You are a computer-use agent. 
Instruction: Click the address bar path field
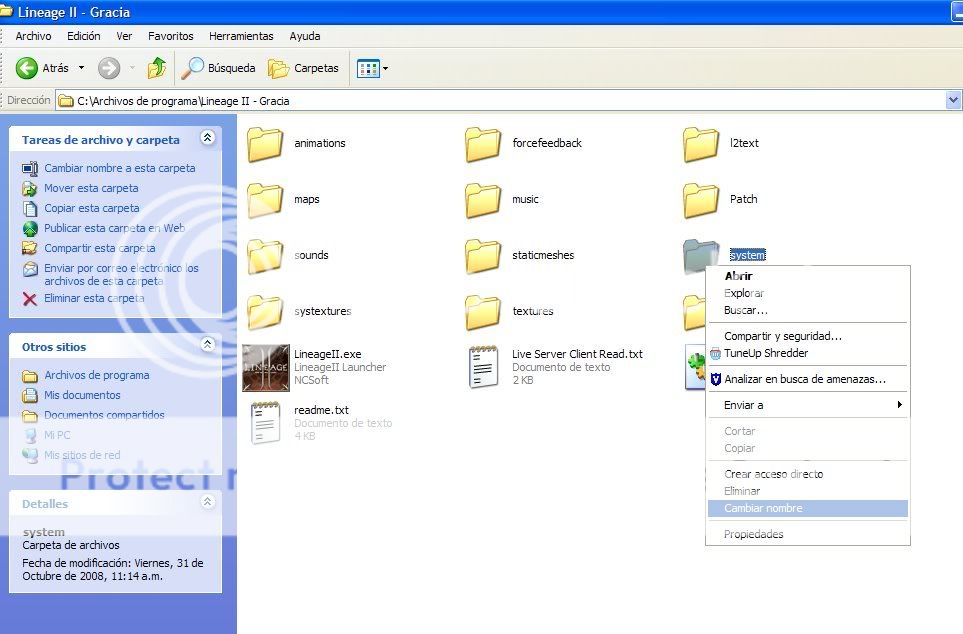coord(501,101)
